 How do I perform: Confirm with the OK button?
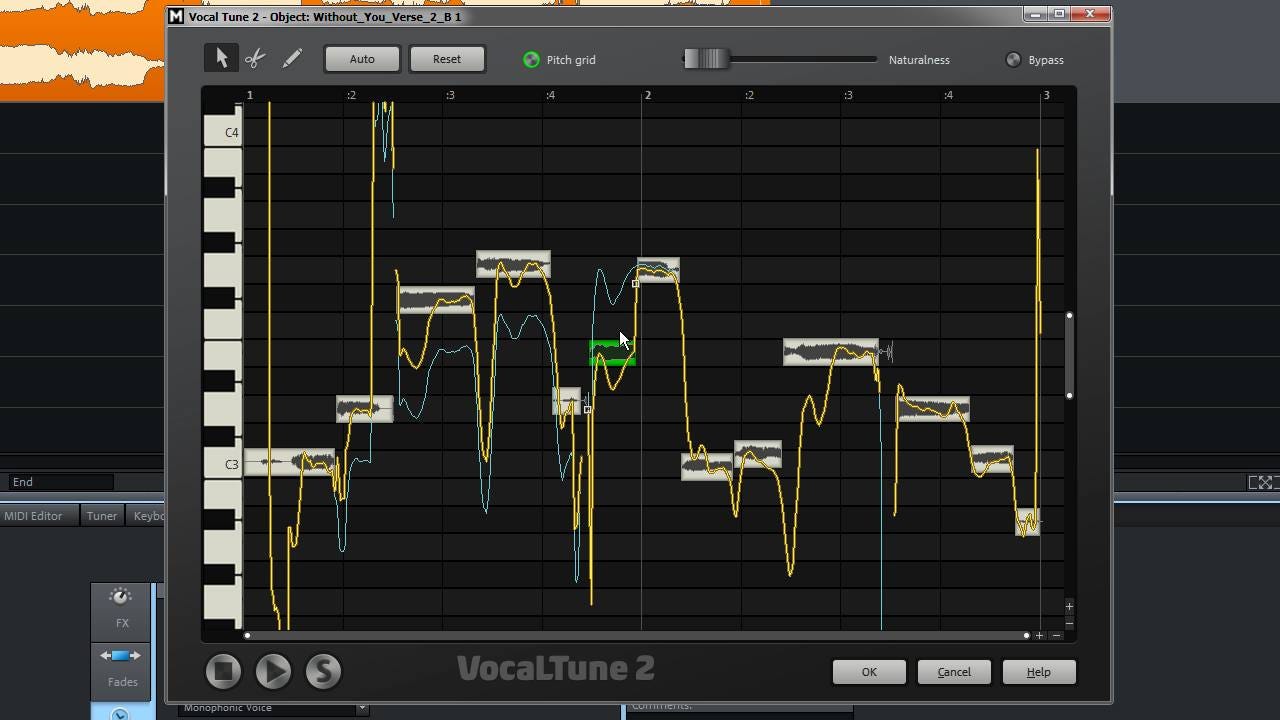[869, 672]
